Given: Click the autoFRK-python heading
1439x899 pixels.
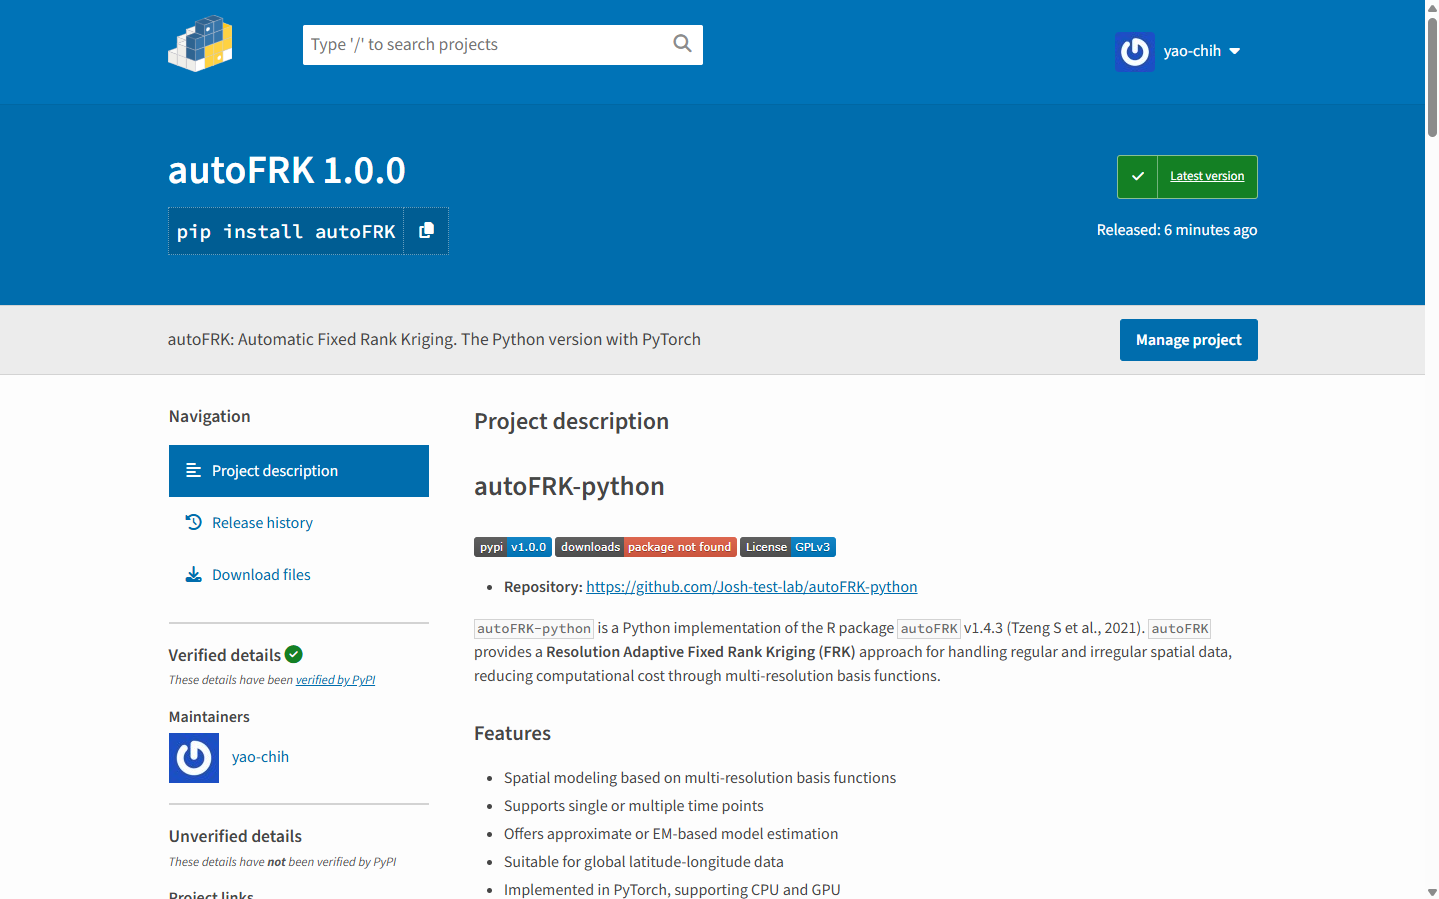Looking at the screenshot, I should (569, 487).
